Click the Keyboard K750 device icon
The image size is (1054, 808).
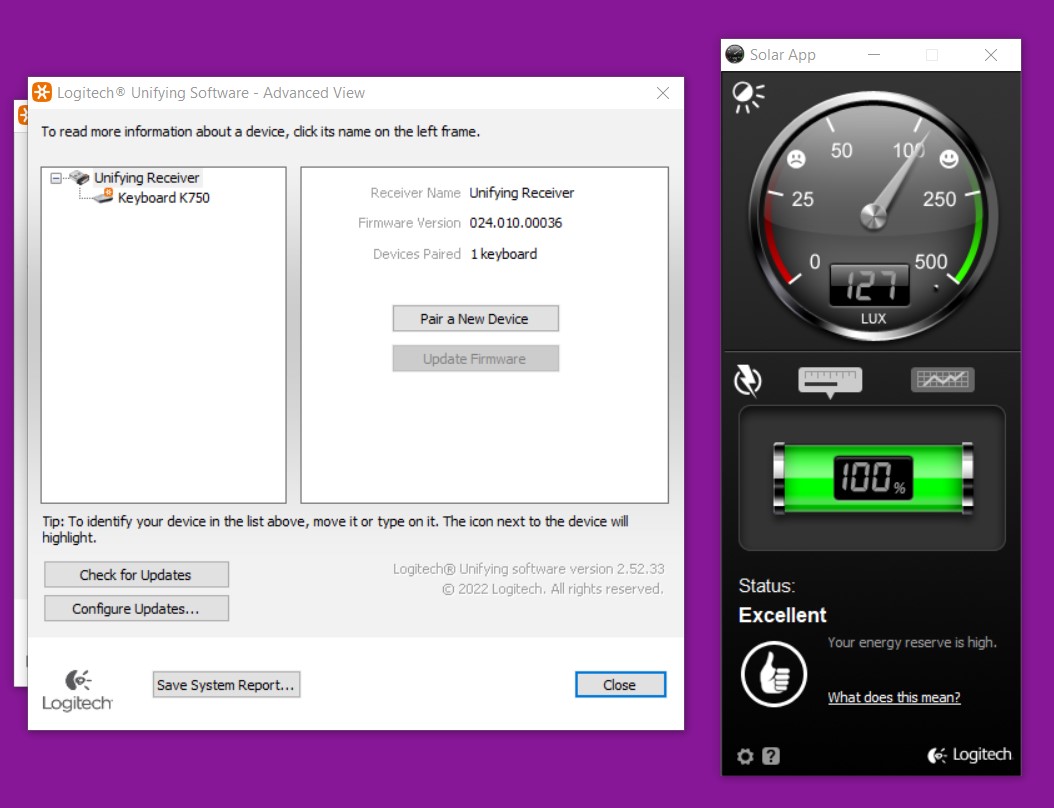pyautogui.click(x=103, y=197)
